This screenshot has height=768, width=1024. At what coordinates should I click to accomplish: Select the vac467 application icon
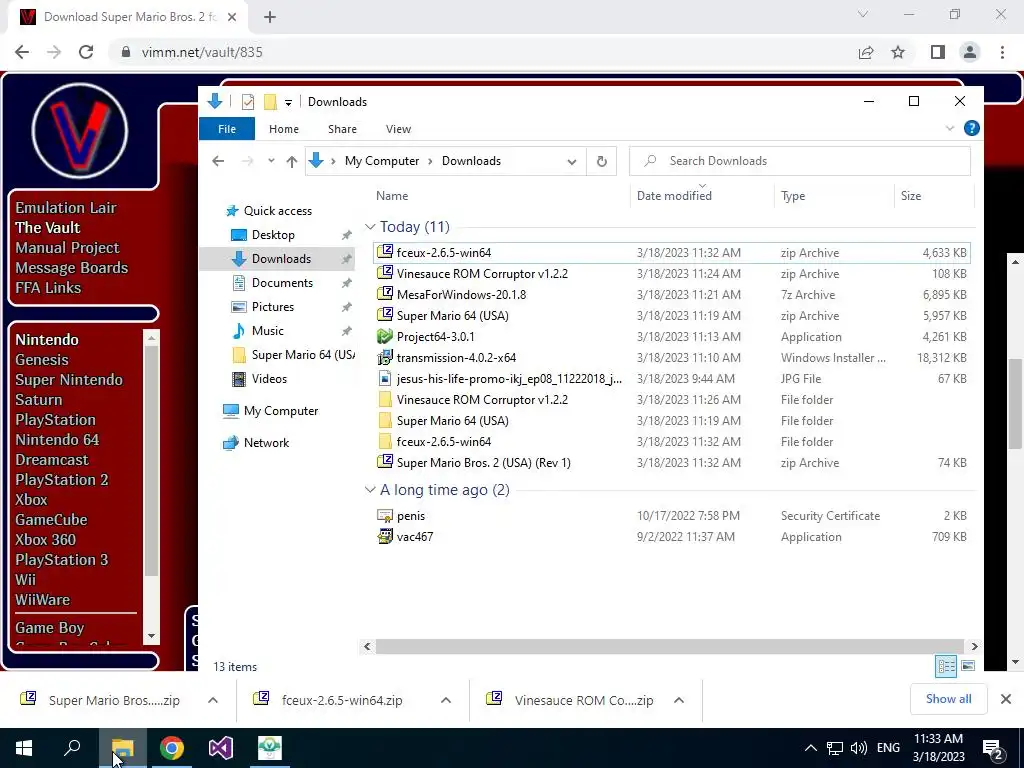(385, 537)
